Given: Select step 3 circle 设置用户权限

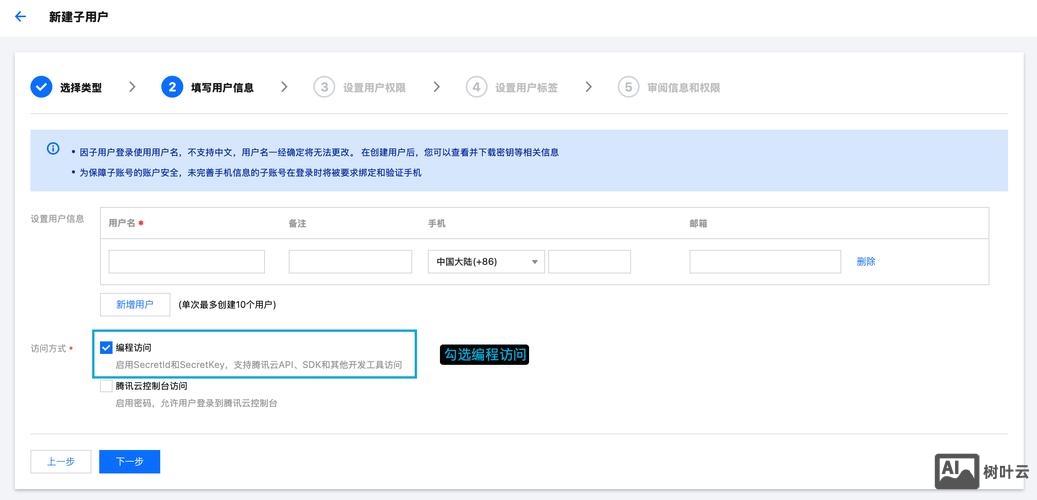Looking at the screenshot, I should [x=324, y=87].
